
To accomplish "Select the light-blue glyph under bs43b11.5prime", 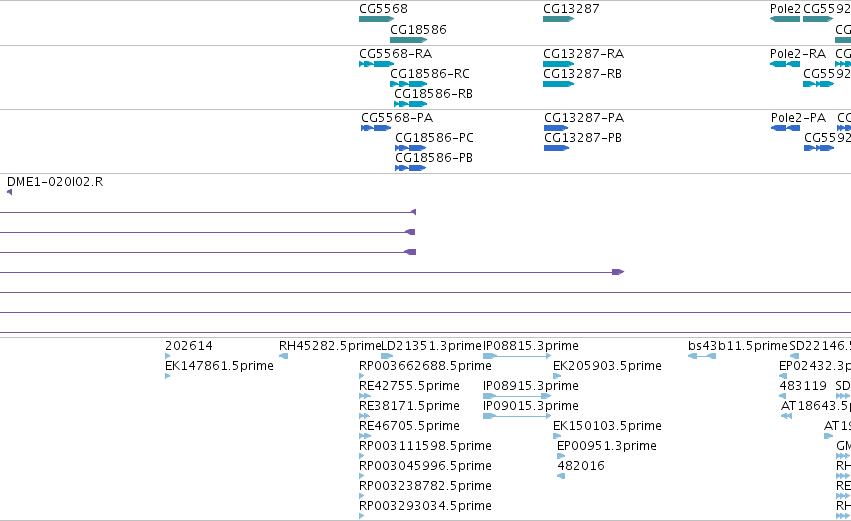I will tap(702, 356).
